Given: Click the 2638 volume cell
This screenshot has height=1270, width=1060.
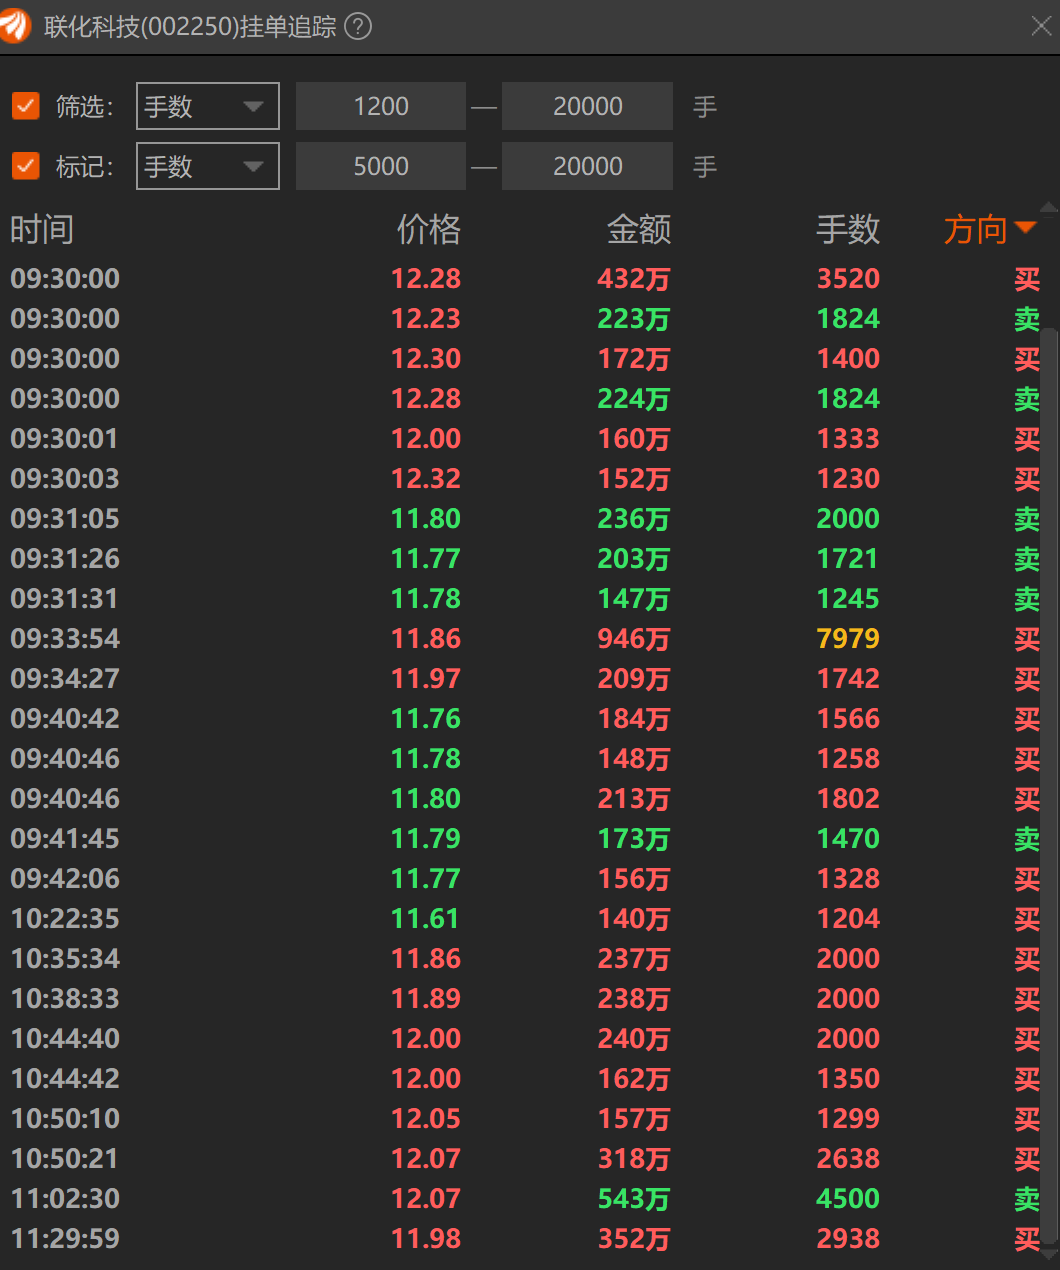Looking at the screenshot, I should point(848,1158).
